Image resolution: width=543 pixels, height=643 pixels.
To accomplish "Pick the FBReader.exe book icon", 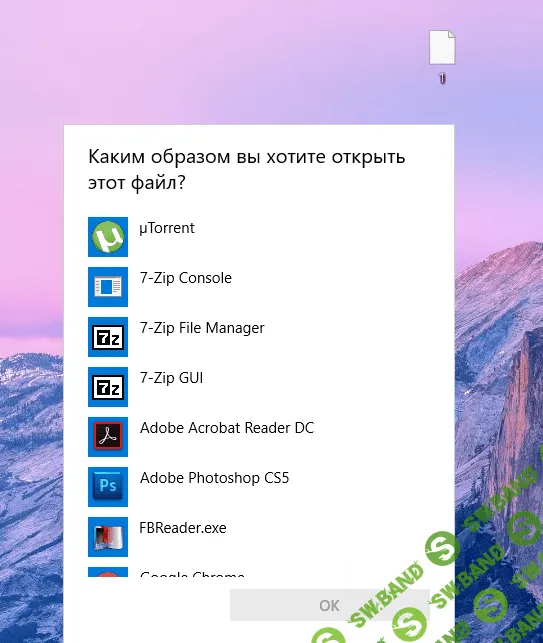I will click(108, 537).
